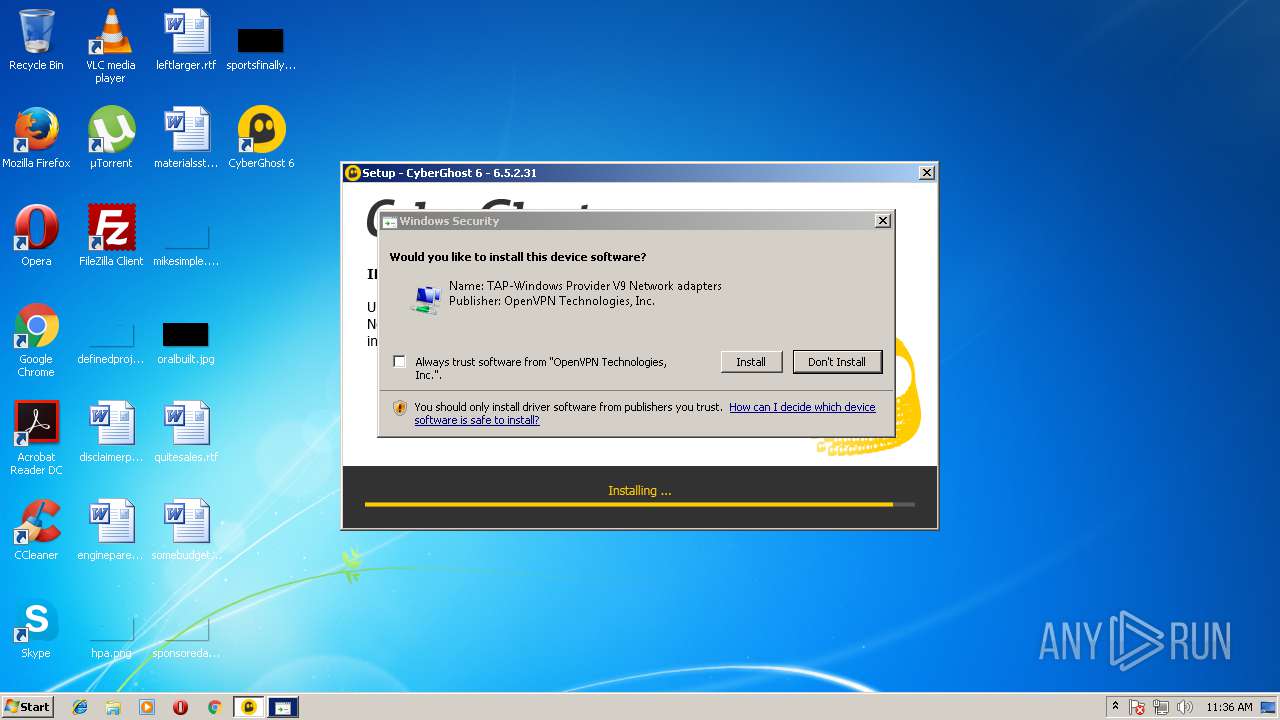Screen dimensions: 1280x720
Task: Open Windows Explorer folder in taskbar
Action: point(113,707)
